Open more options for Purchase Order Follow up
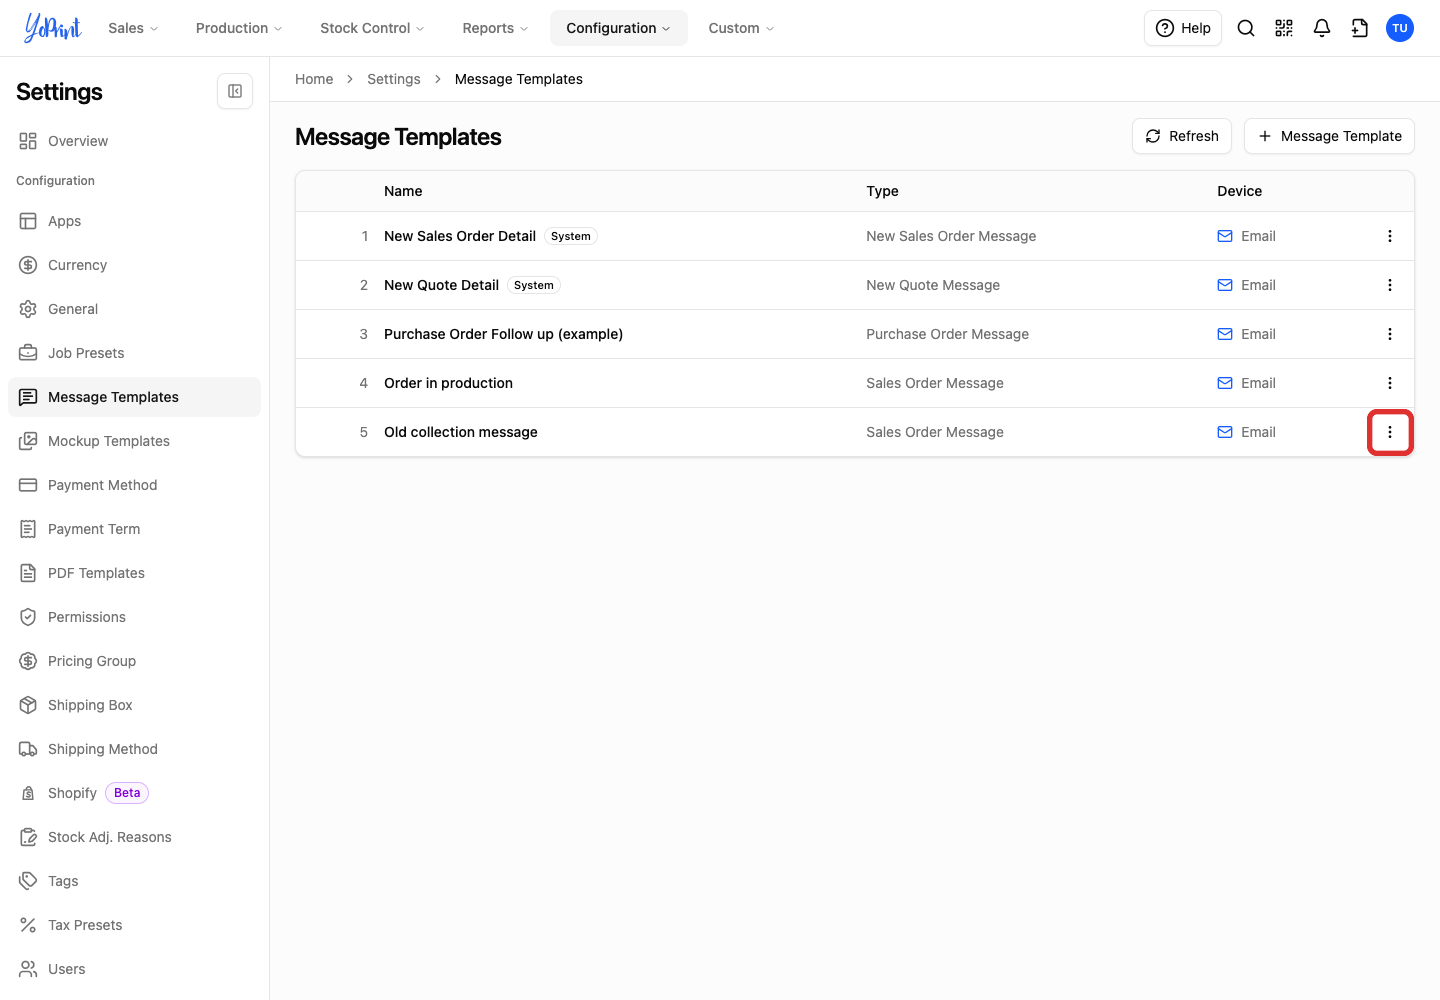The width and height of the screenshot is (1440, 1000). (1390, 334)
